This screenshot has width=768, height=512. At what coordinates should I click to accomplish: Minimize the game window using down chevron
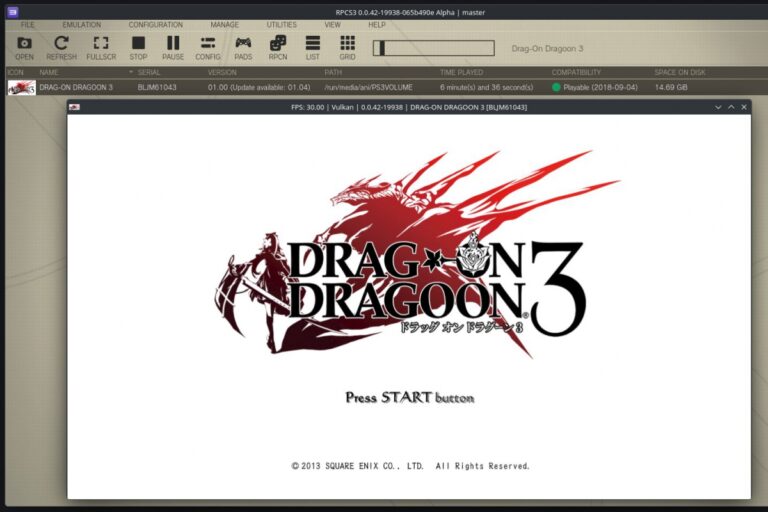(718, 107)
